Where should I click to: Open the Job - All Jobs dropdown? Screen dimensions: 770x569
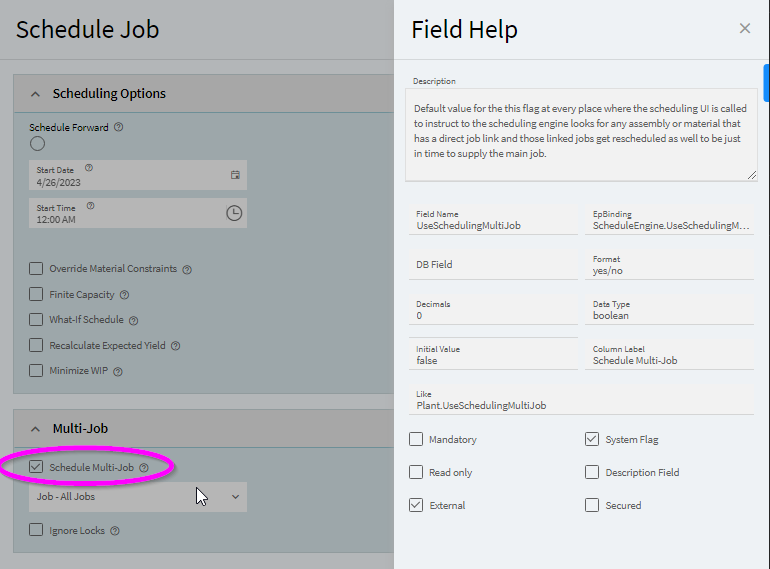click(137, 496)
